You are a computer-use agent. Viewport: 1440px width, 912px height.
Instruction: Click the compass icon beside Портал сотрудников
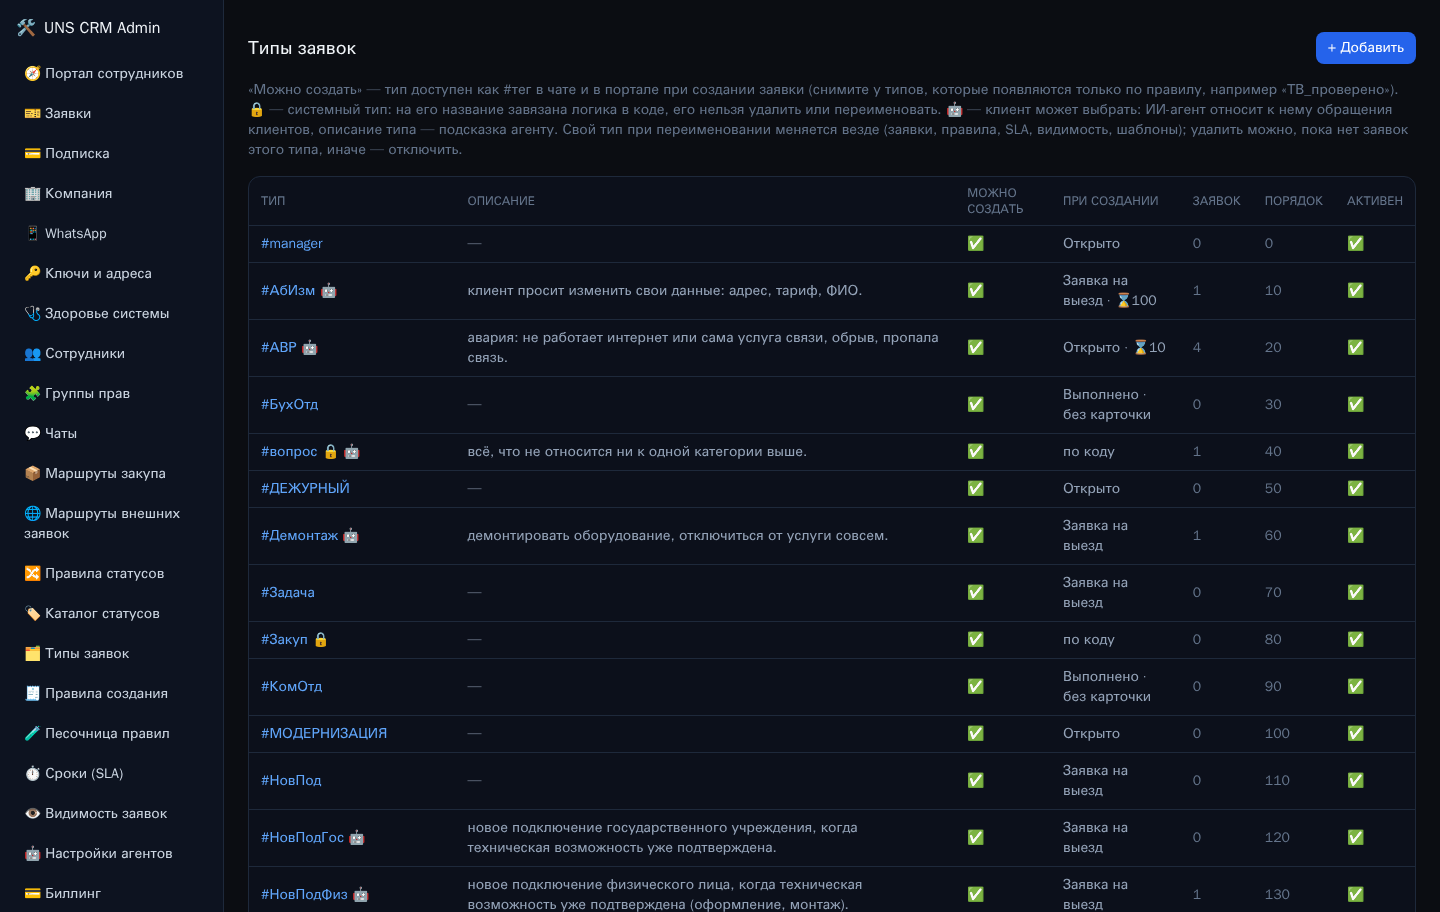pos(32,73)
